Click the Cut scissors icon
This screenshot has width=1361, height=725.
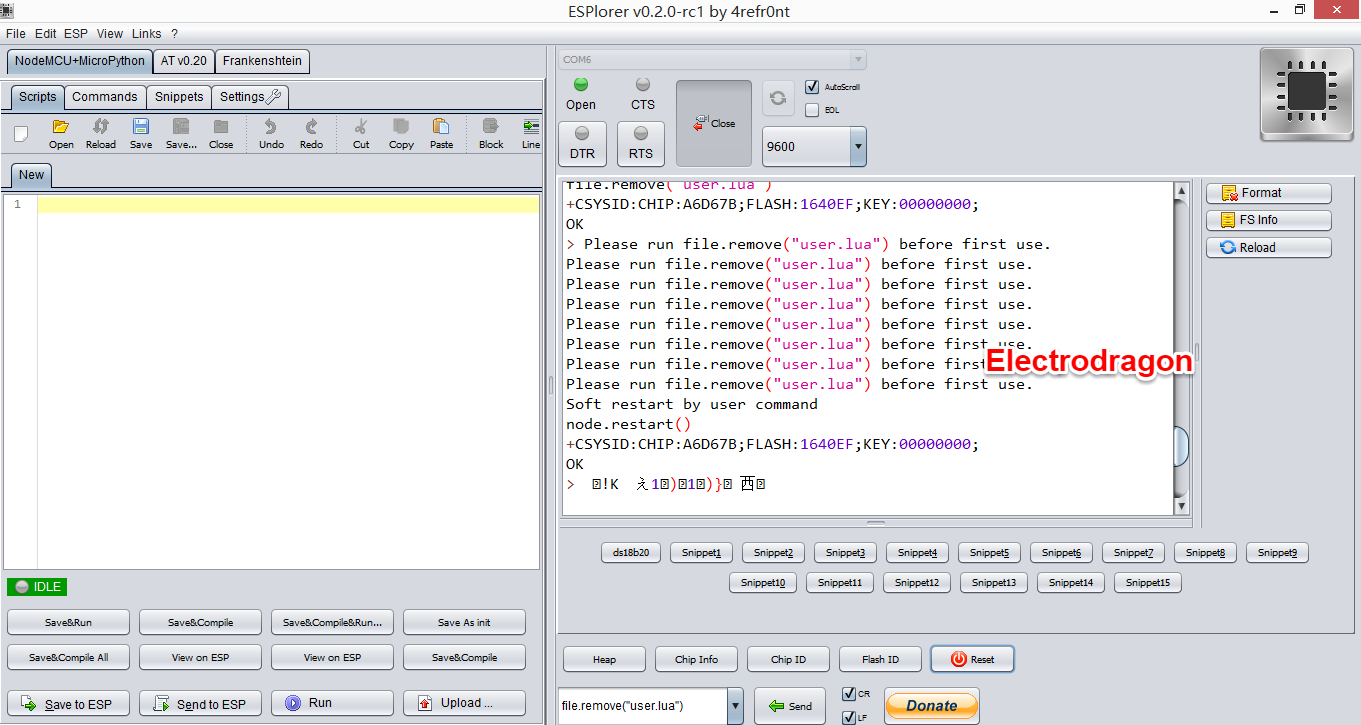[361, 128]
